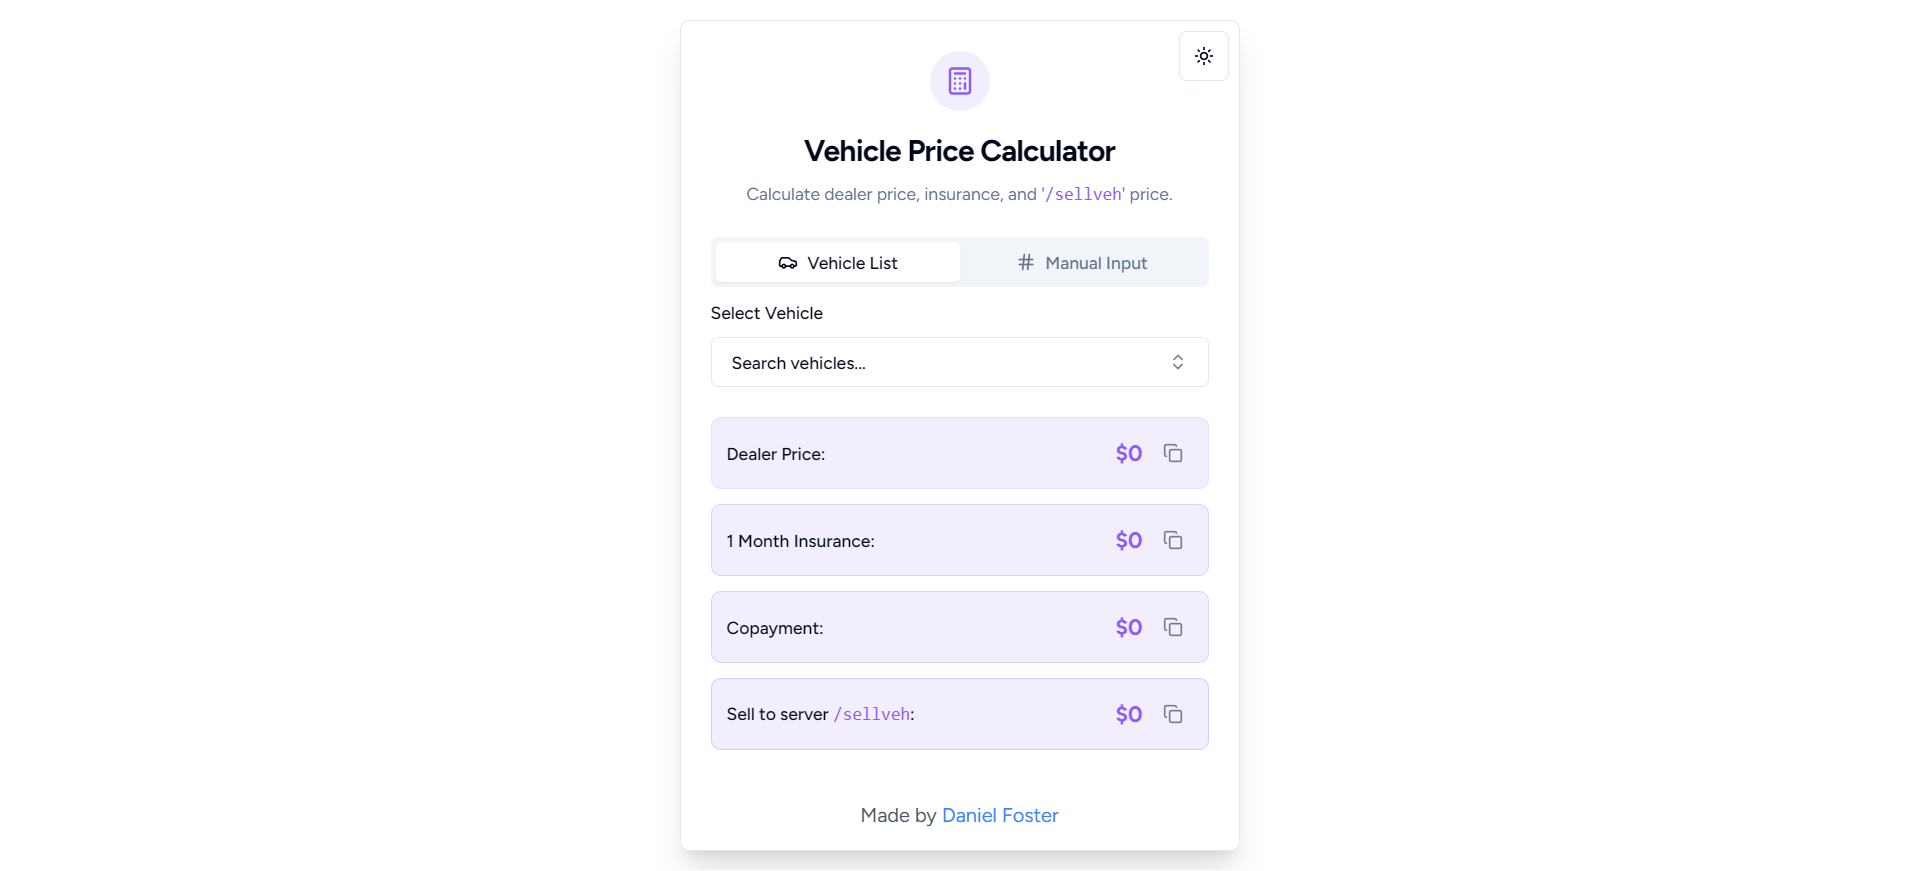Click the Sell to server $0 amount
Viewport: 1920px width, 871px height.
pos(1129,714)
